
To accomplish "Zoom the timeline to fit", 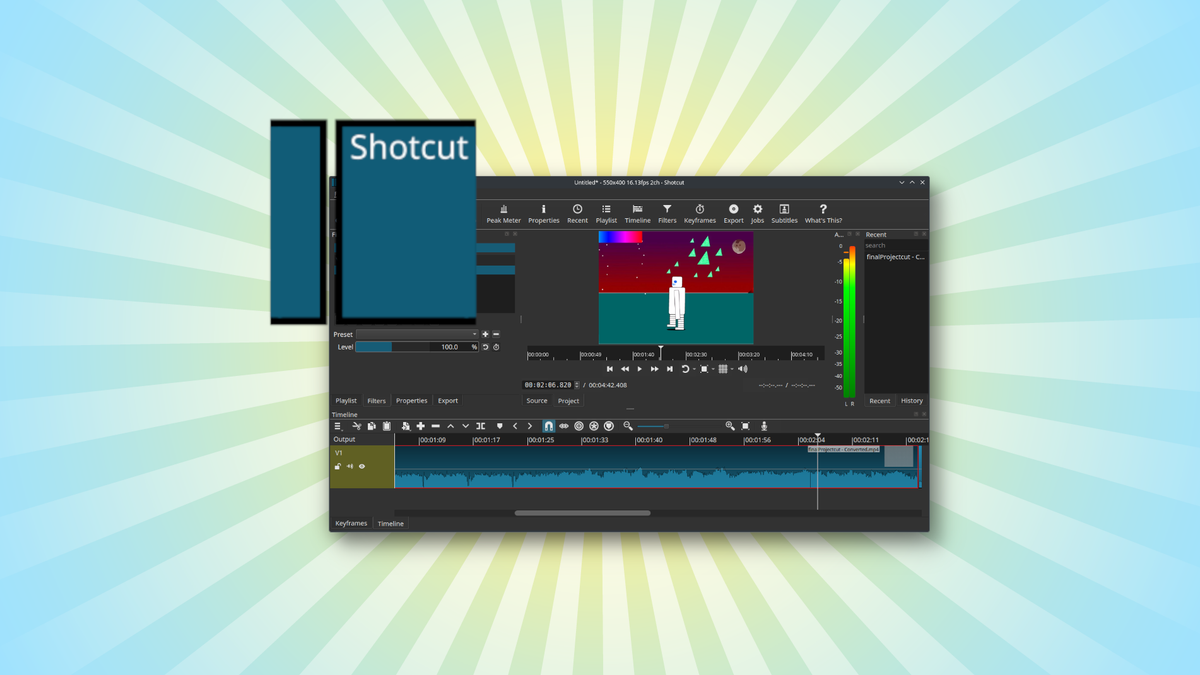I will coord(746,426).
